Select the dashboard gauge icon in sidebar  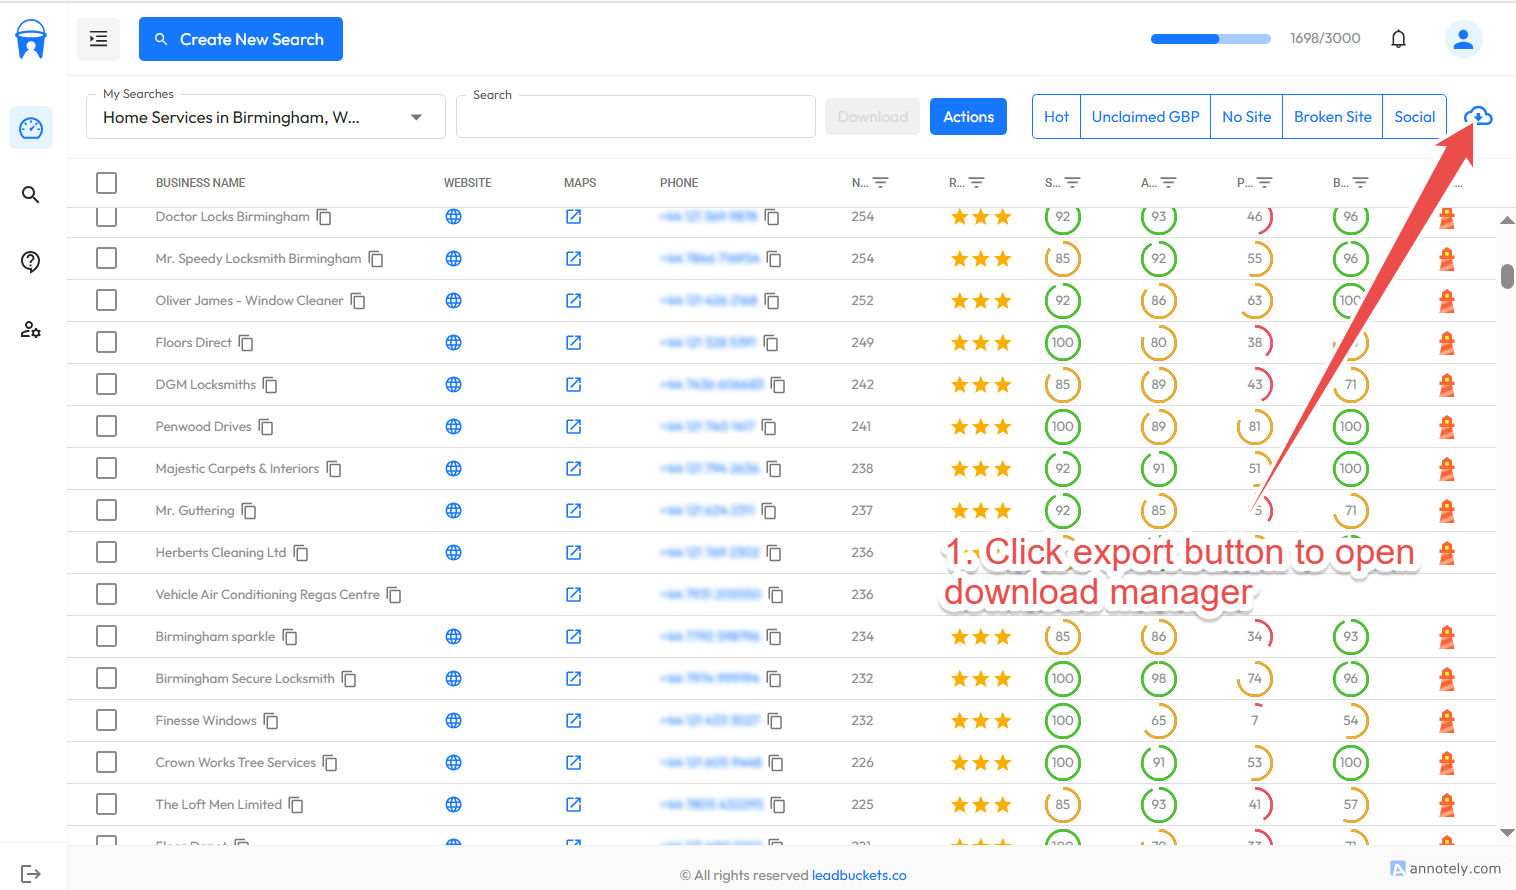[30, 128]
